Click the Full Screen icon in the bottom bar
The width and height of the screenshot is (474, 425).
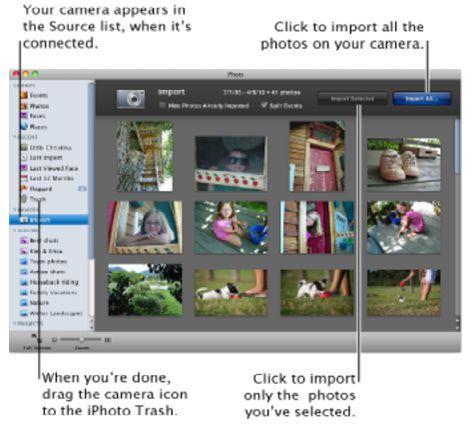pyautogui.click(x=37, y=338)
